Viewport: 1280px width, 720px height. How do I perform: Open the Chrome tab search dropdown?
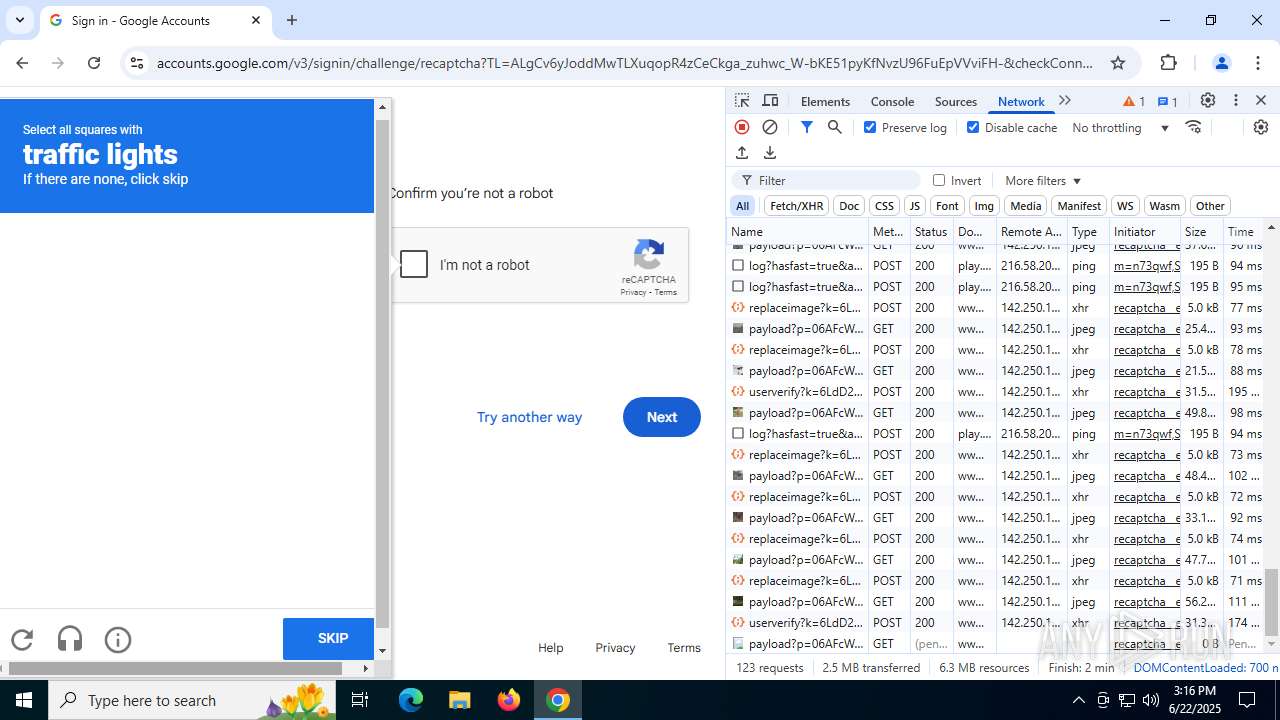coord(20,20)
